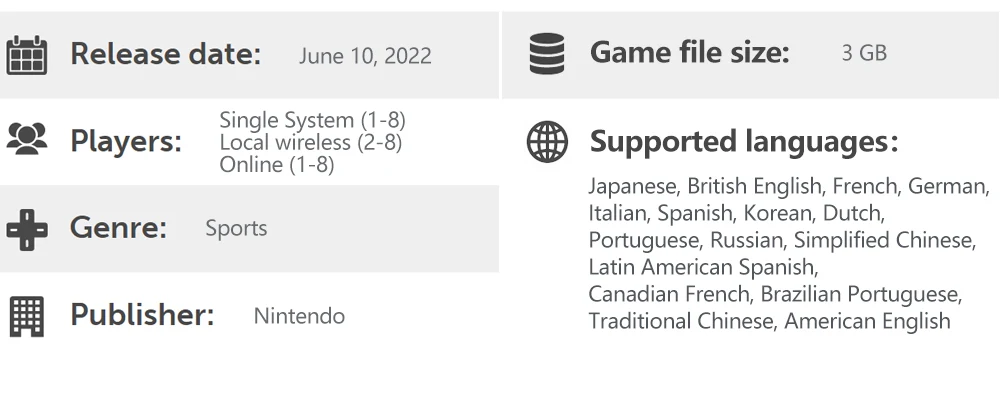
Task: Click the globe icon beside Supported languages
Action: pyautogui.click(x=547, y=142)
